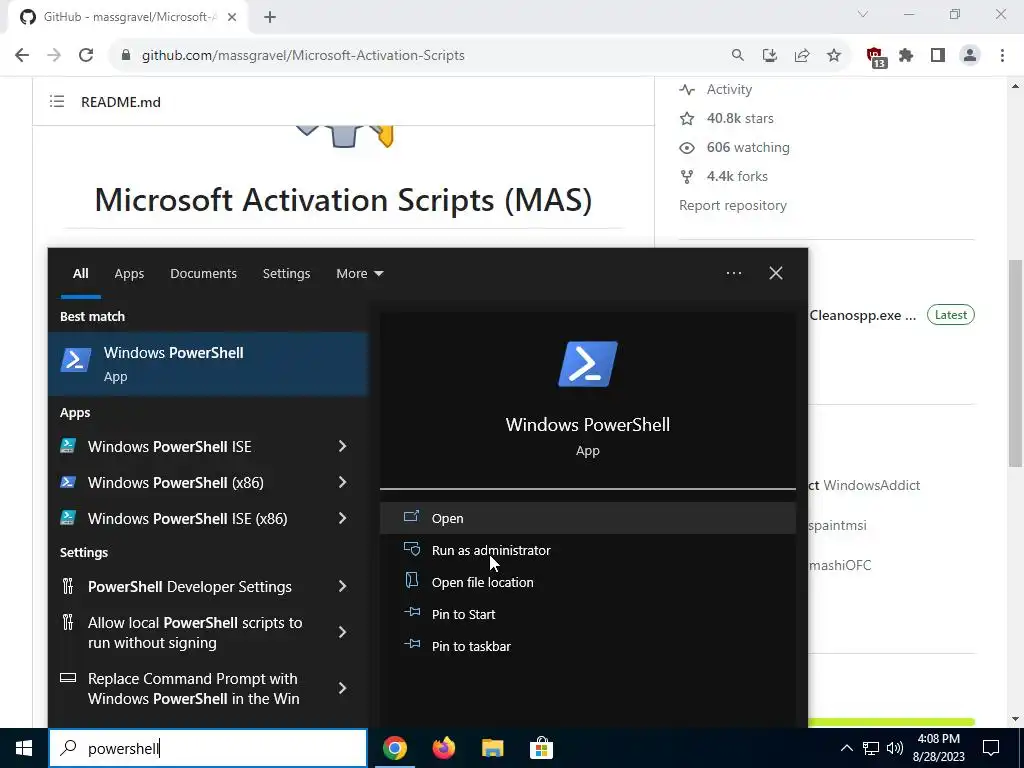Expand Allow local PowerShell scripts arrow

342,632
